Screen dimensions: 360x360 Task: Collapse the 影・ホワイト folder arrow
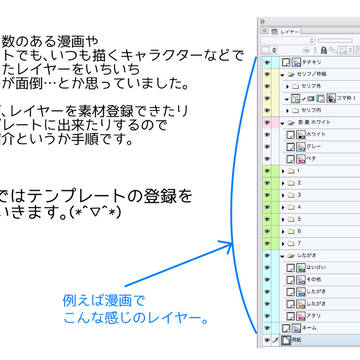pyautogui.click(x=283, y=123)
